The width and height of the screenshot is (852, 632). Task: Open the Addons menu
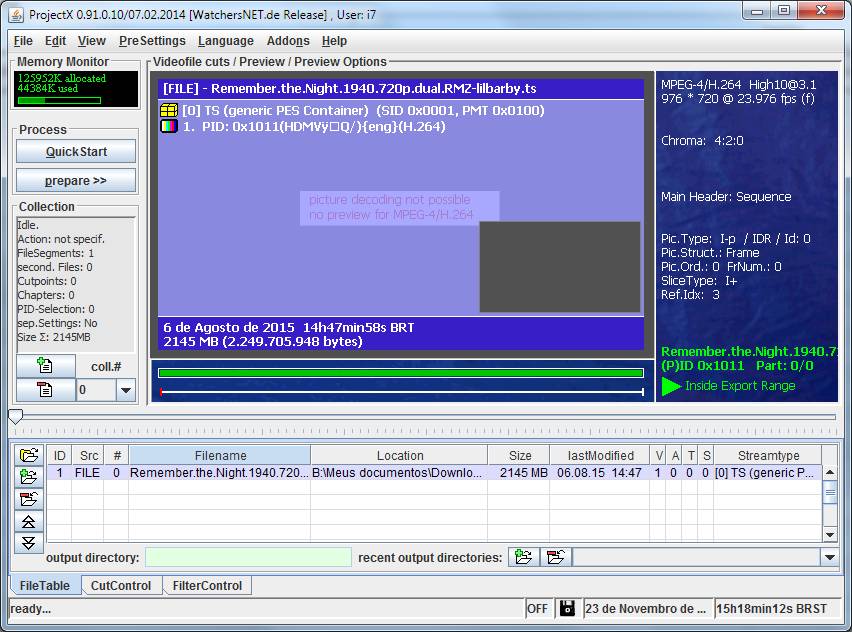coord(288,41)
